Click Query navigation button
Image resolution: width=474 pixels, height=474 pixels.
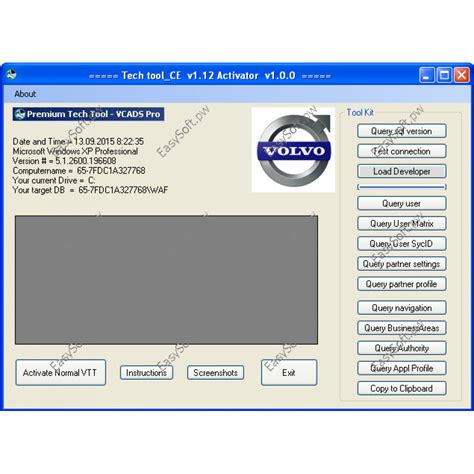tap(402, 308)
